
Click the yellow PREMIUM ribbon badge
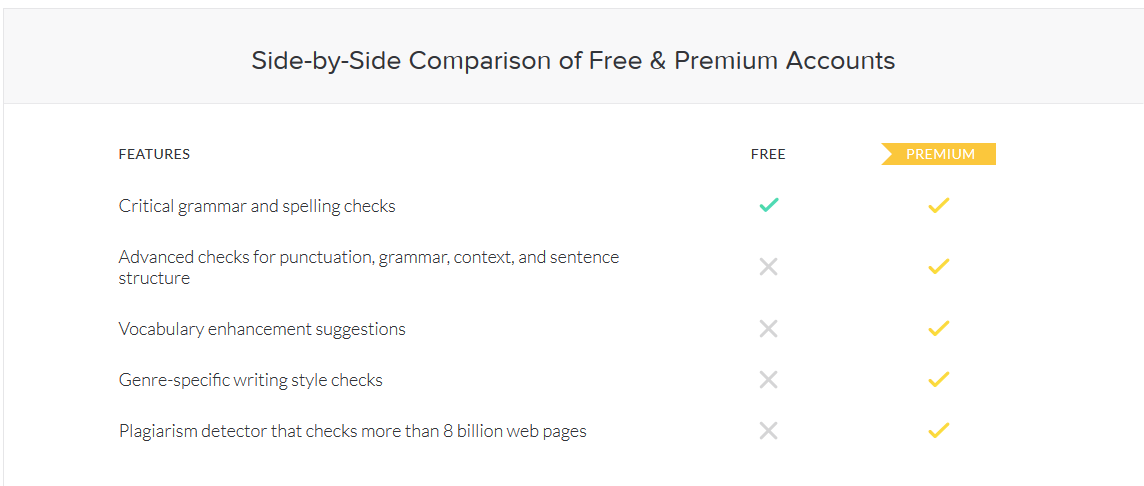pos(939,154)
